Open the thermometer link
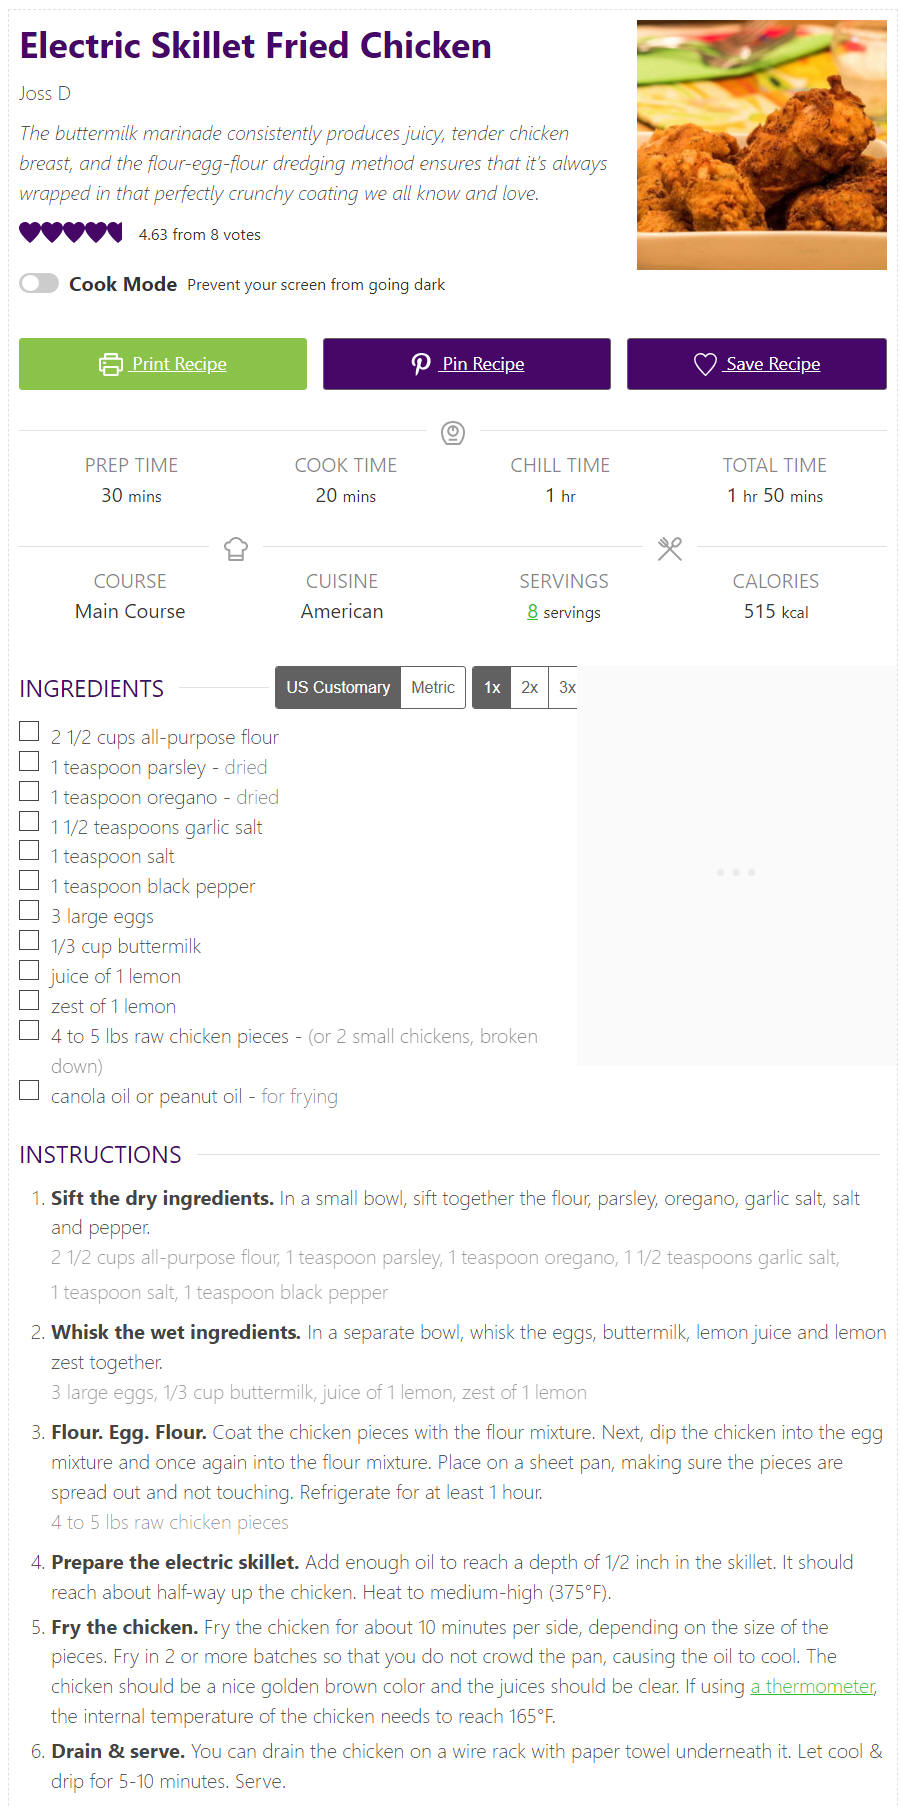902x1807 pixels. [x=813, y=1686]
